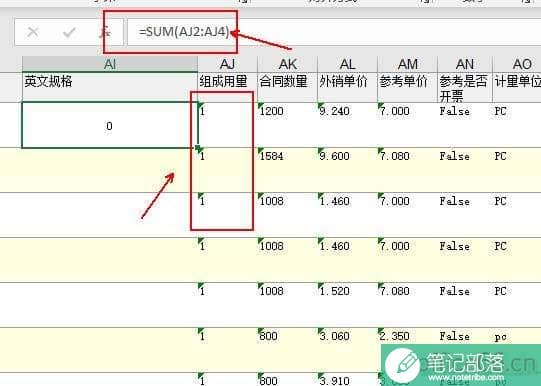Select PC in the 1584 row
541x386 pixels.
[x=517, y=170]
